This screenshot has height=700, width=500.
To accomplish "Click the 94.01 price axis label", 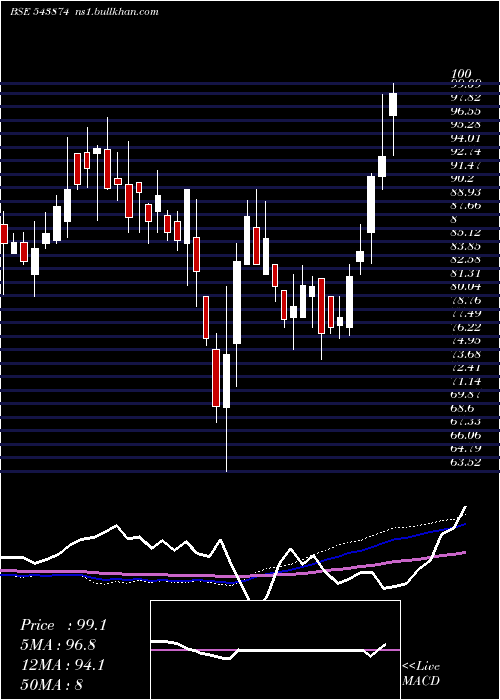I will pos(465,138).
